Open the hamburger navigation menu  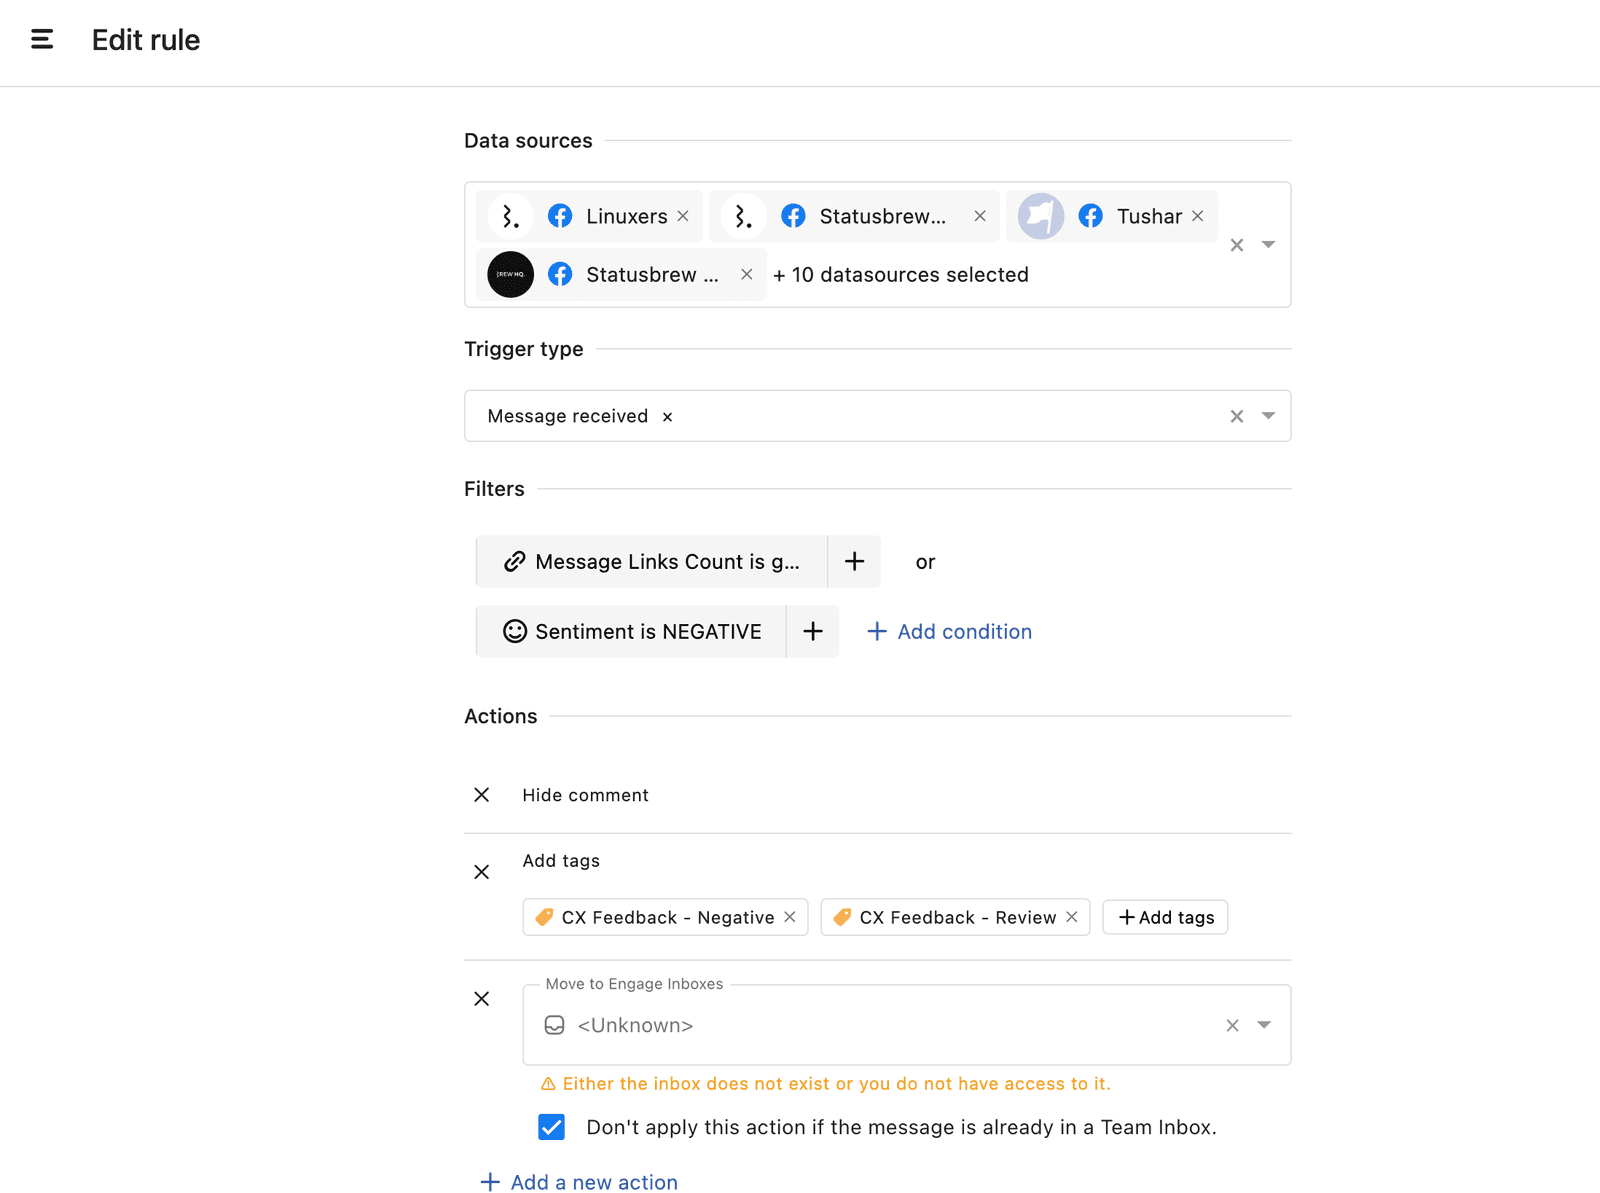42,40
